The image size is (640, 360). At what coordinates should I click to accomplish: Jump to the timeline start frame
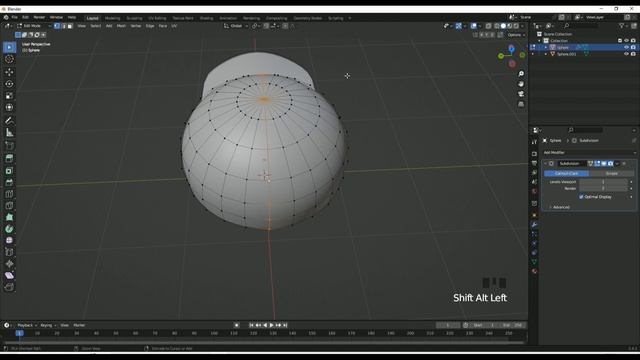(x=251, y=325)
